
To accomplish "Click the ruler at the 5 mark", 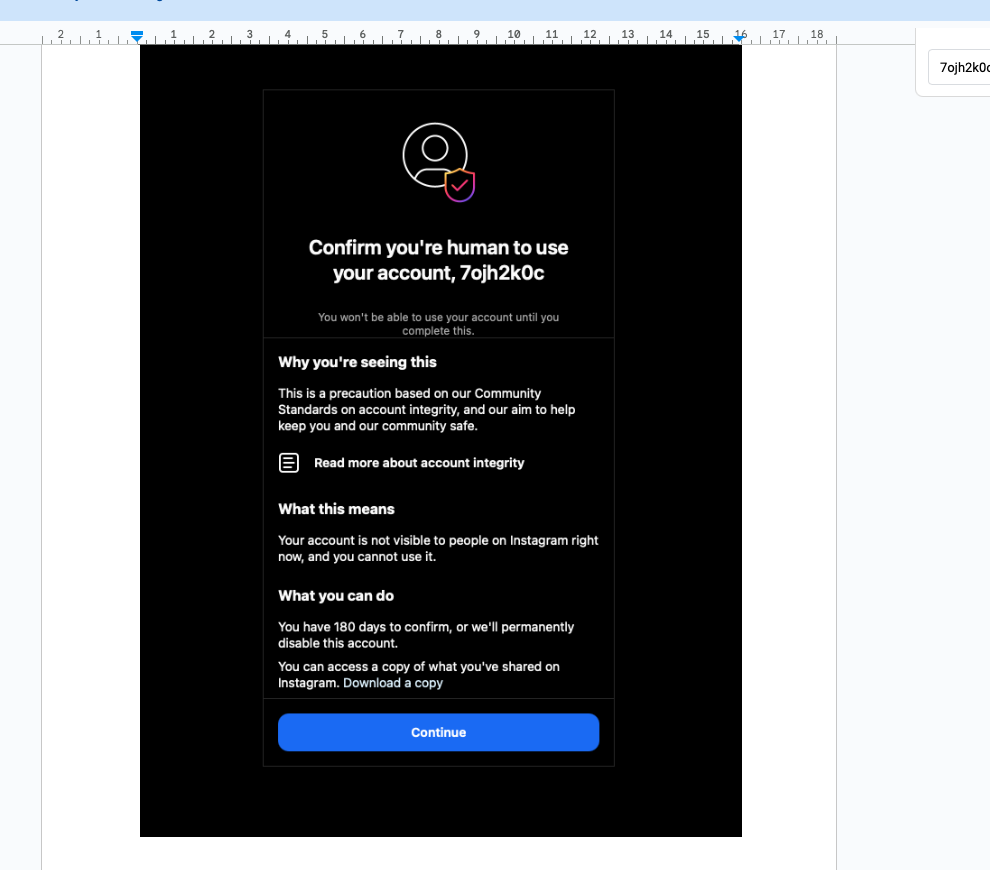I will tap(324, 35).
